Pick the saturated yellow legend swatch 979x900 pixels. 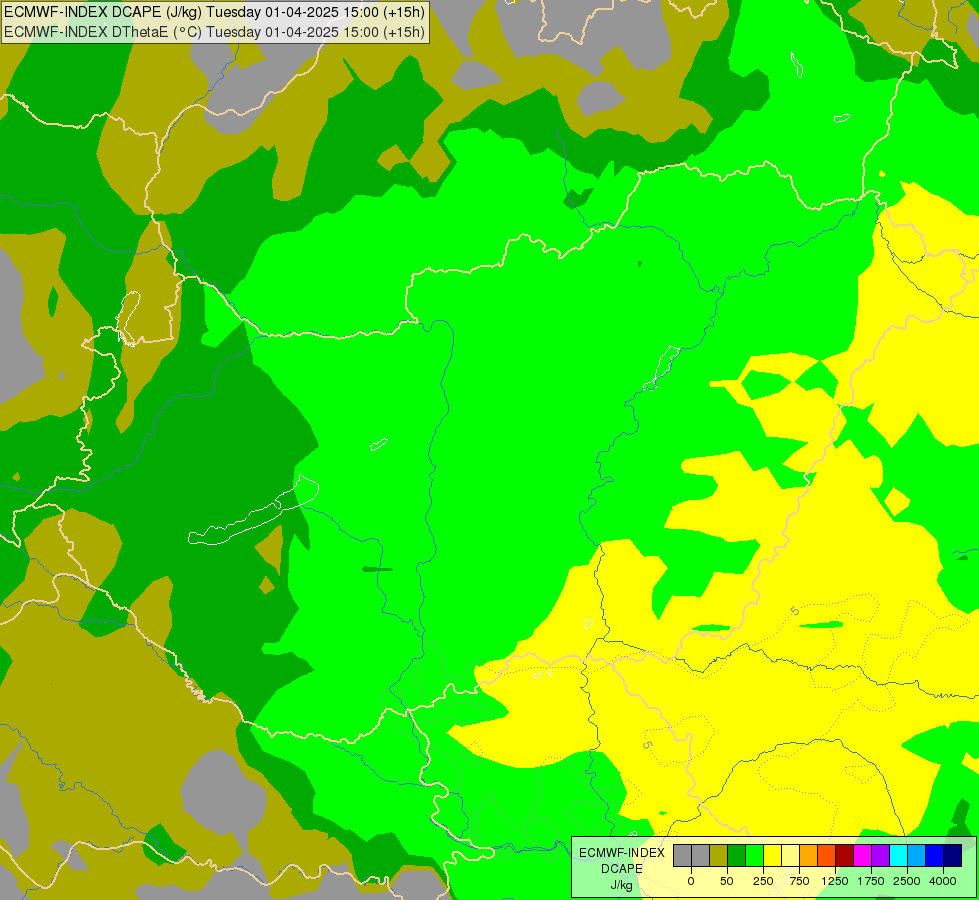tap(772, 856)
